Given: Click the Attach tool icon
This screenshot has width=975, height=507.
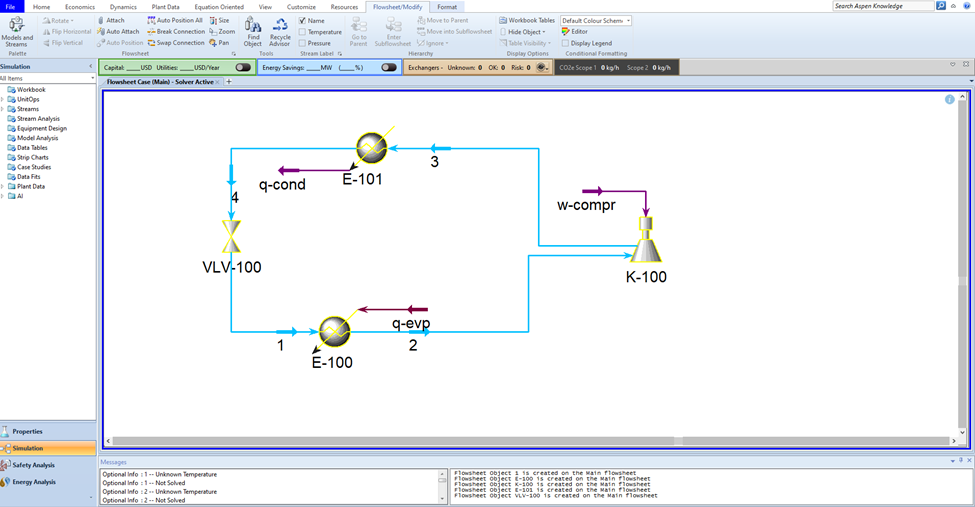Looking at the screenshot, I should coord(101,21).
